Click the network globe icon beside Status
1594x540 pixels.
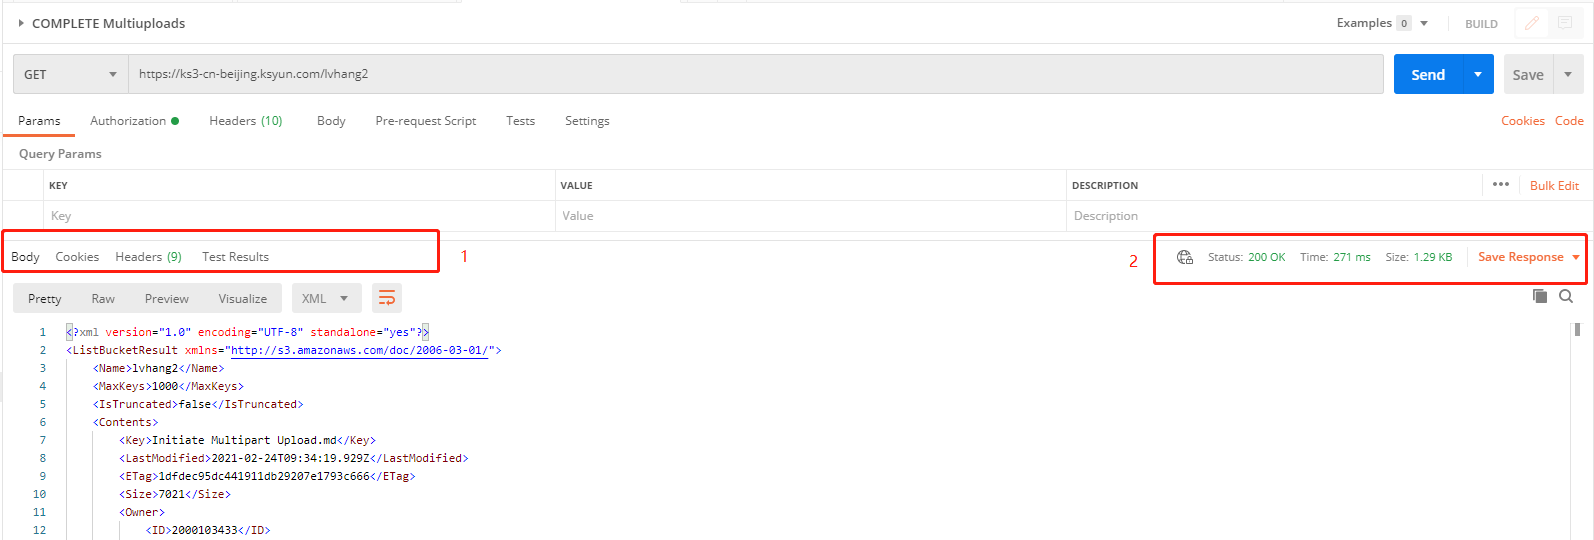coord(1185,257)
